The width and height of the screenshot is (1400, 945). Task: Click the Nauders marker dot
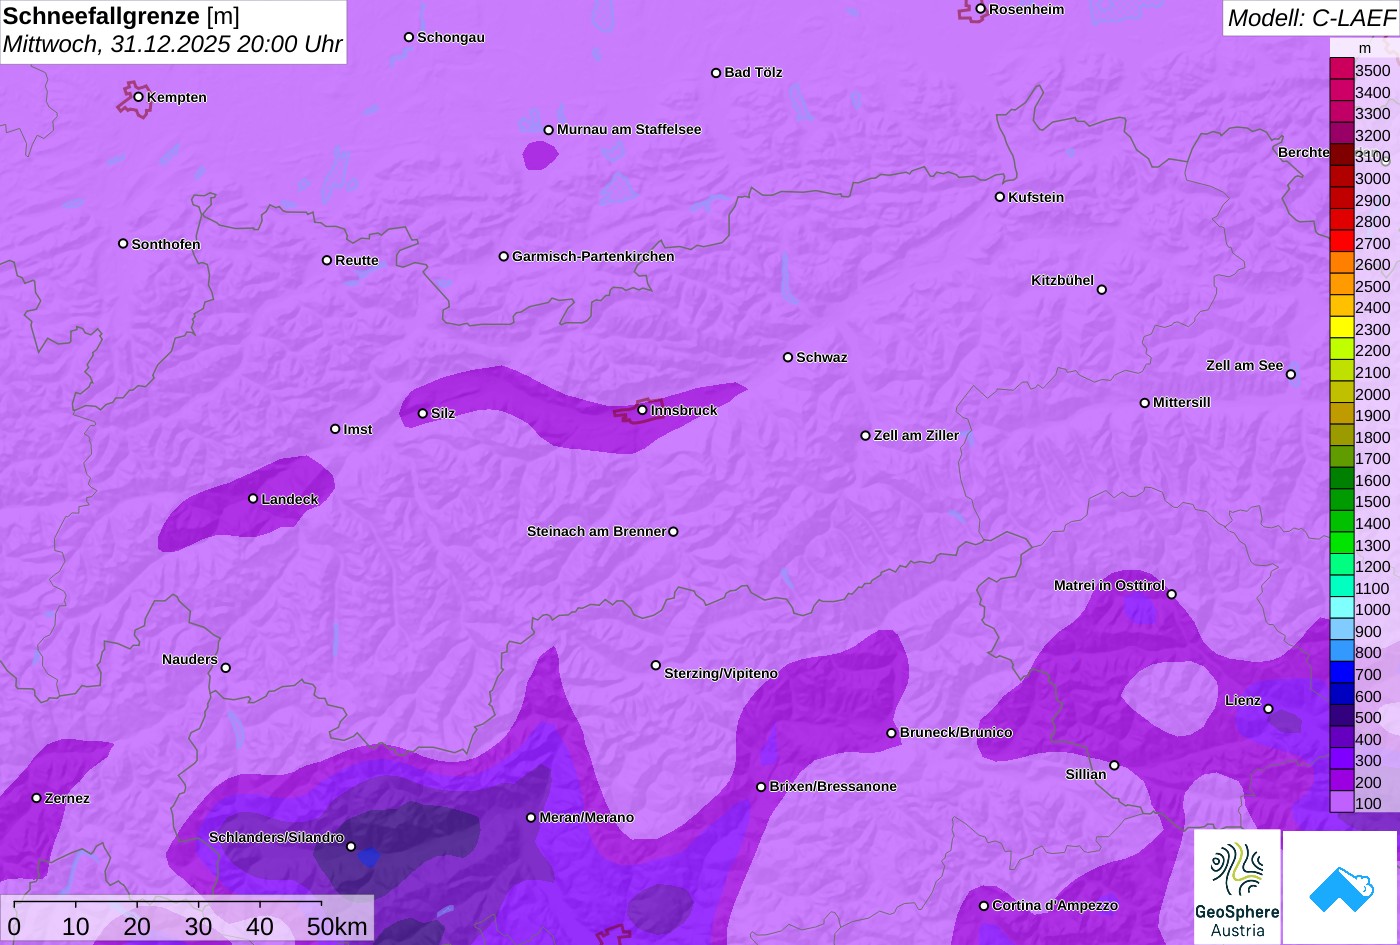225,668
